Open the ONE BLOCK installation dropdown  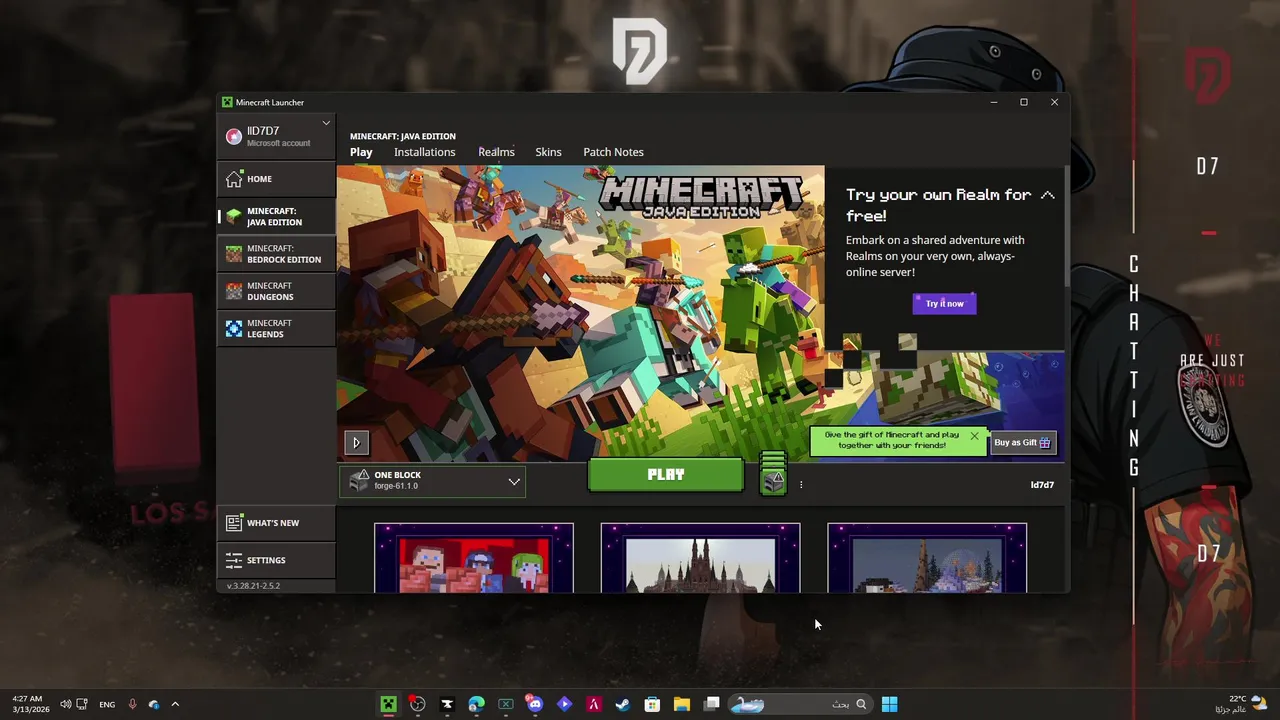[432, 481]
